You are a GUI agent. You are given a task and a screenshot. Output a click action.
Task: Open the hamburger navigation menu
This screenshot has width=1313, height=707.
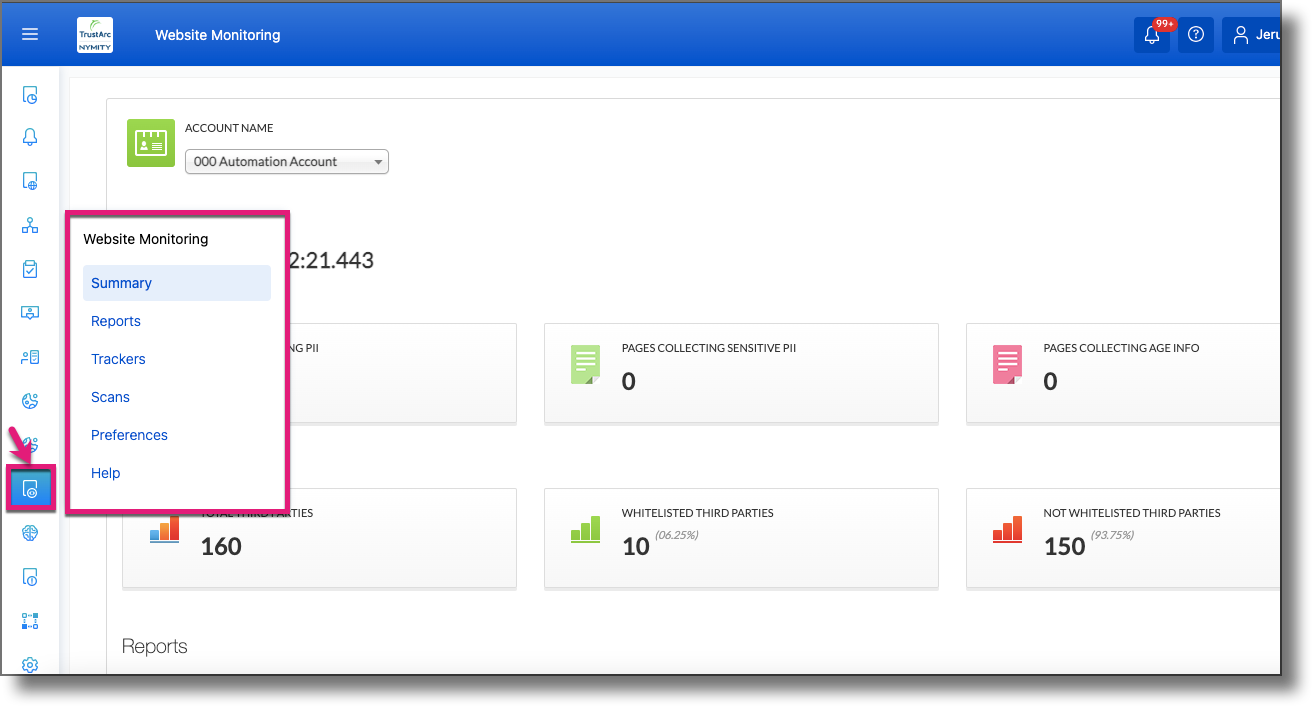coord(30,34)
